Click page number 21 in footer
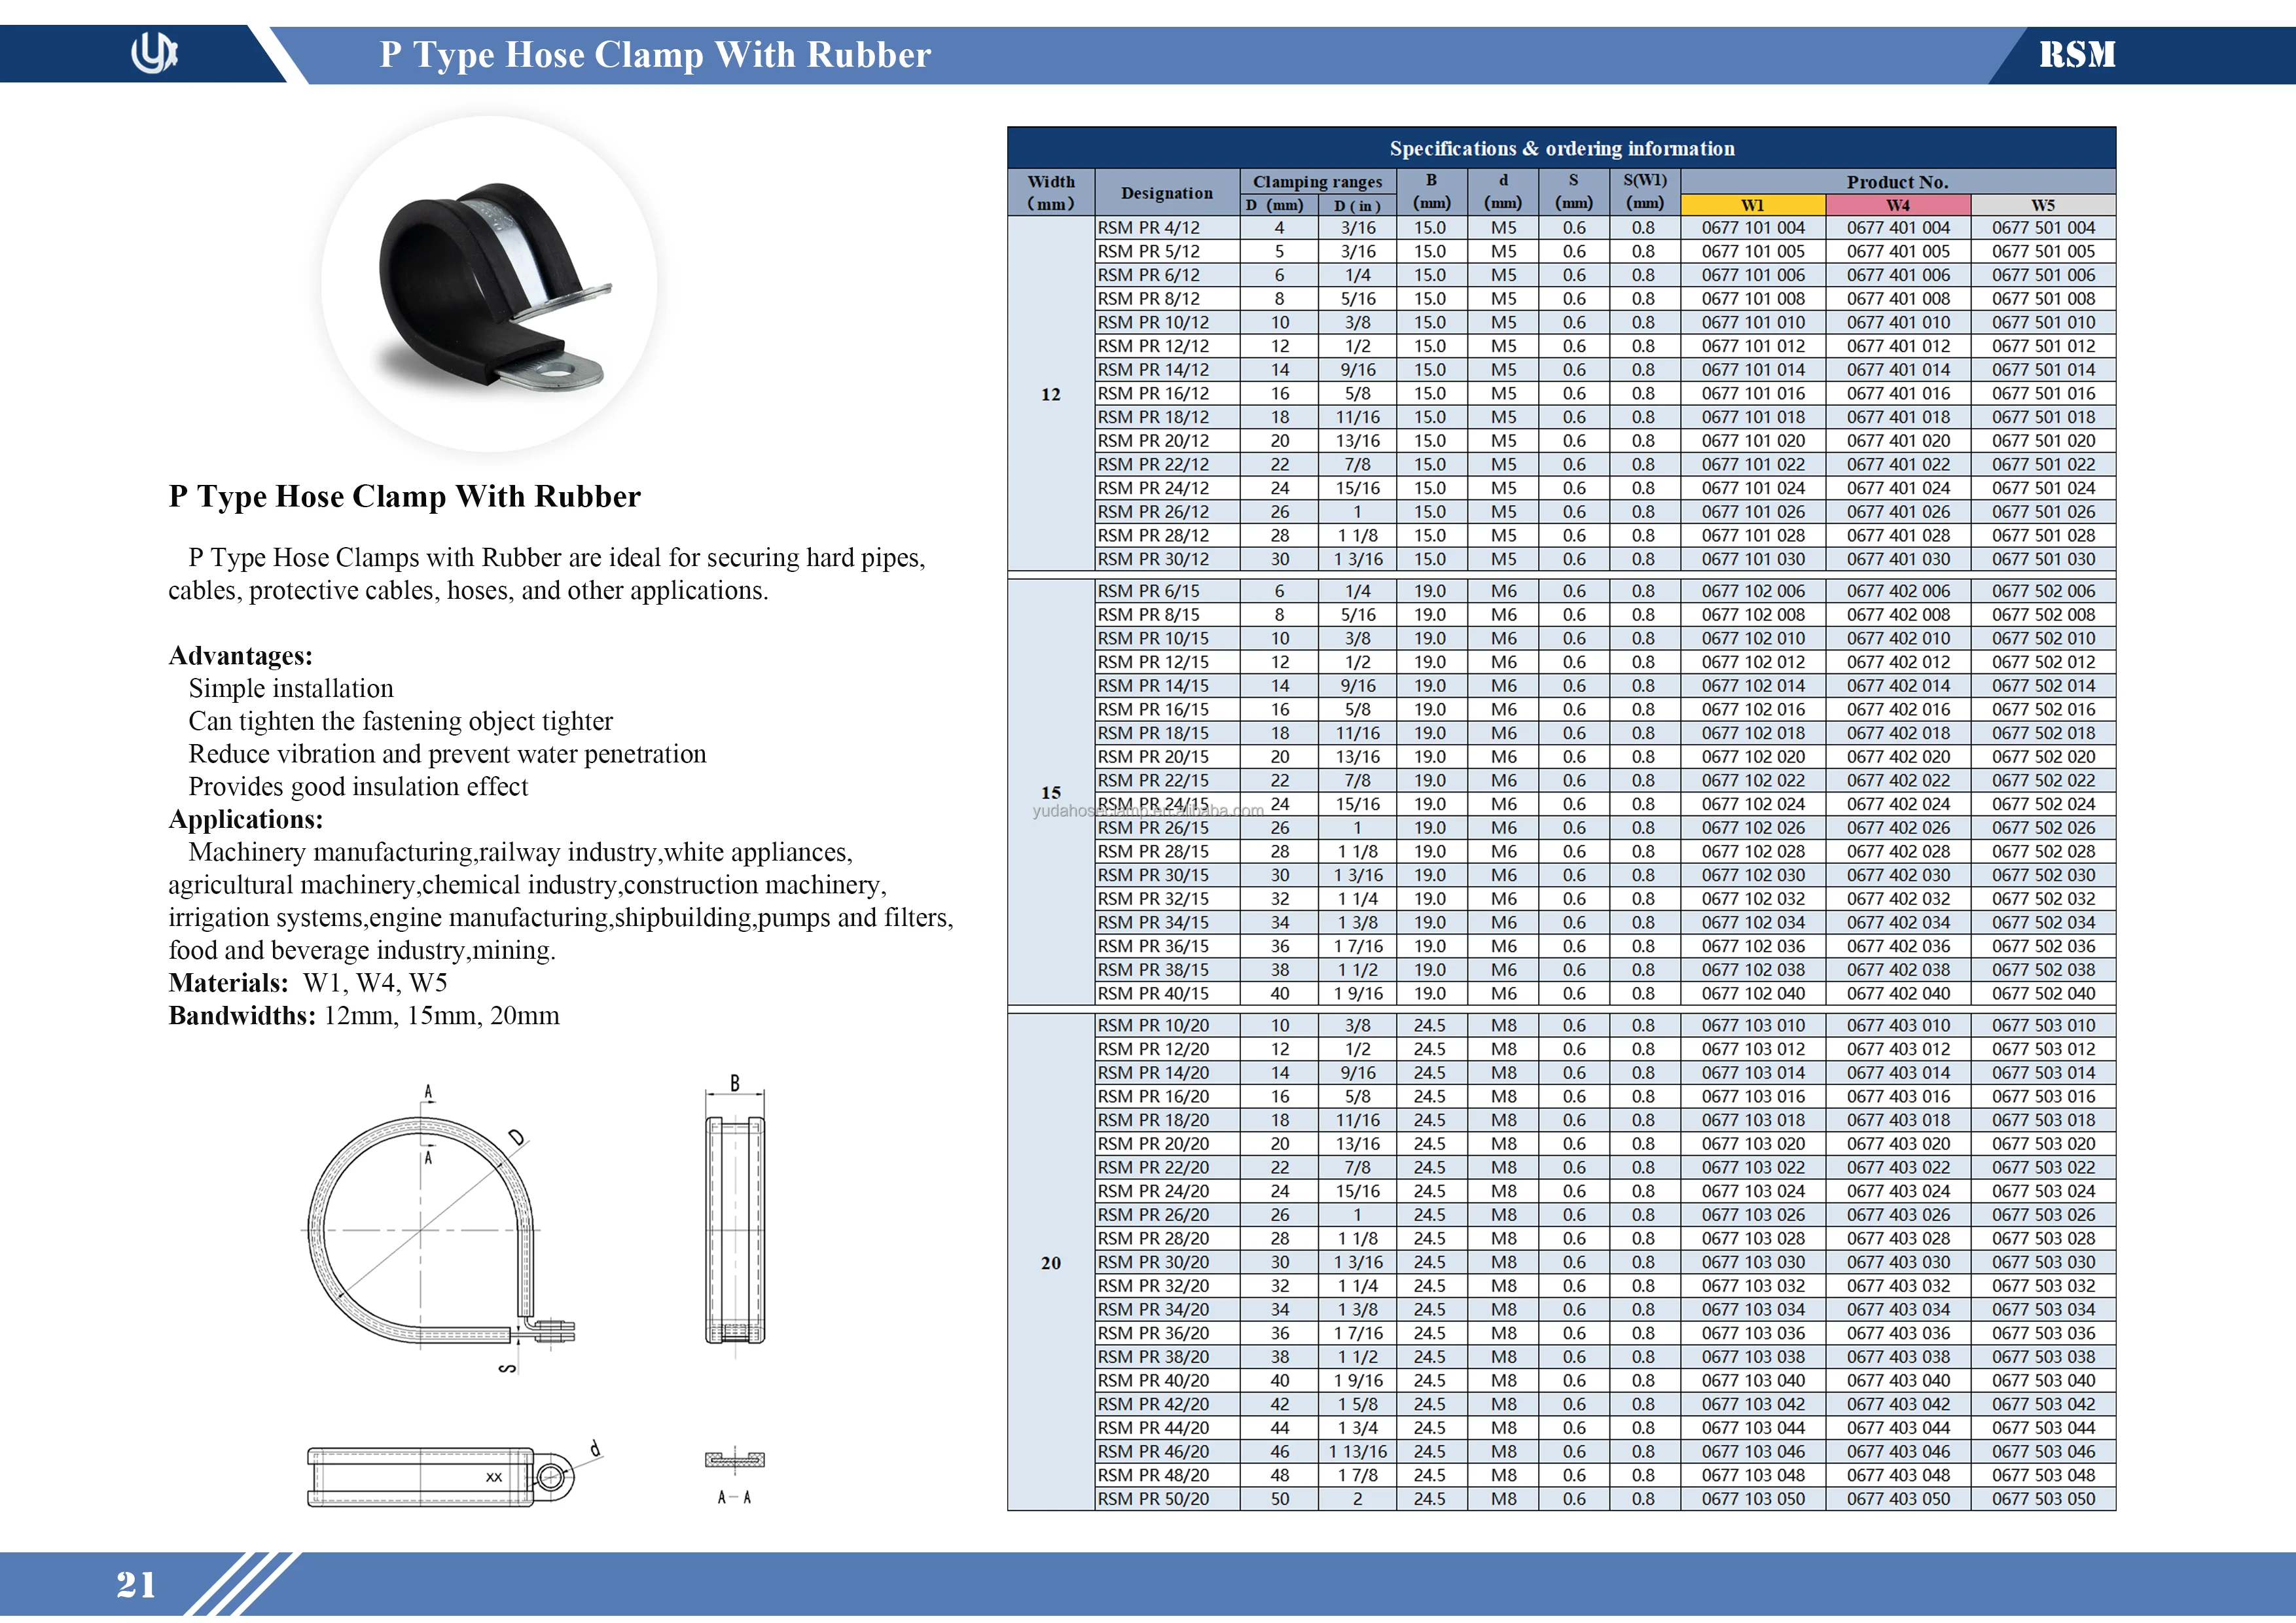 [x=136, y=1585]
